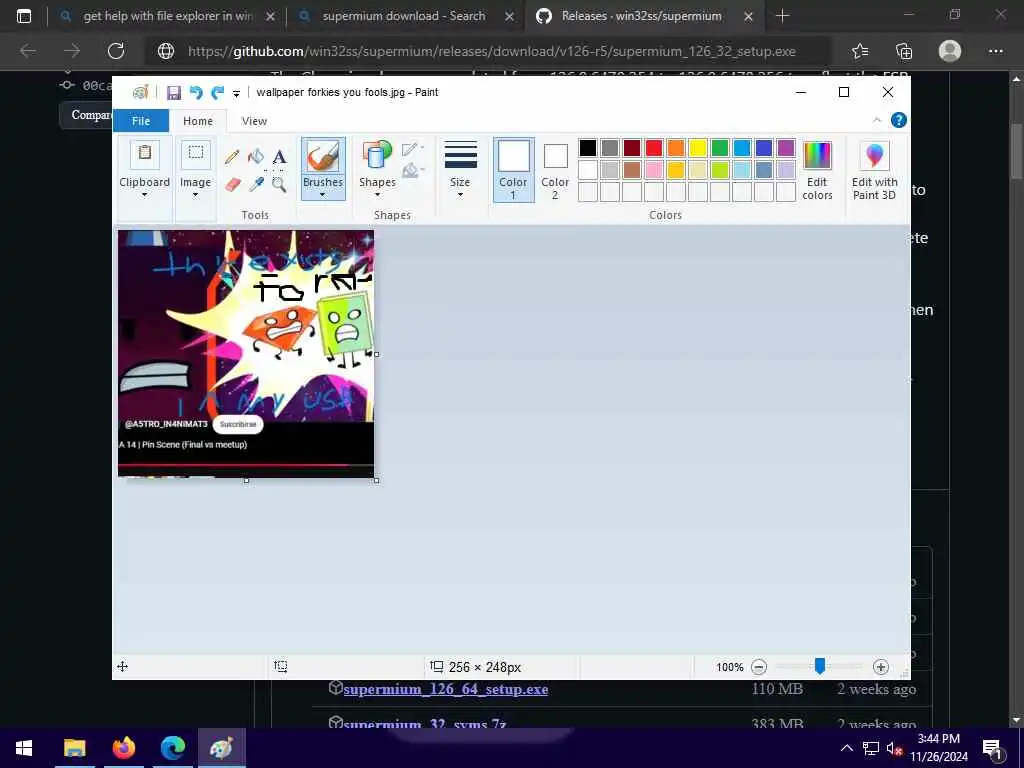Click the Redo arrow in Paint
The width and height of the screenshot is (1024, 768).
click(x=217, y=93)
